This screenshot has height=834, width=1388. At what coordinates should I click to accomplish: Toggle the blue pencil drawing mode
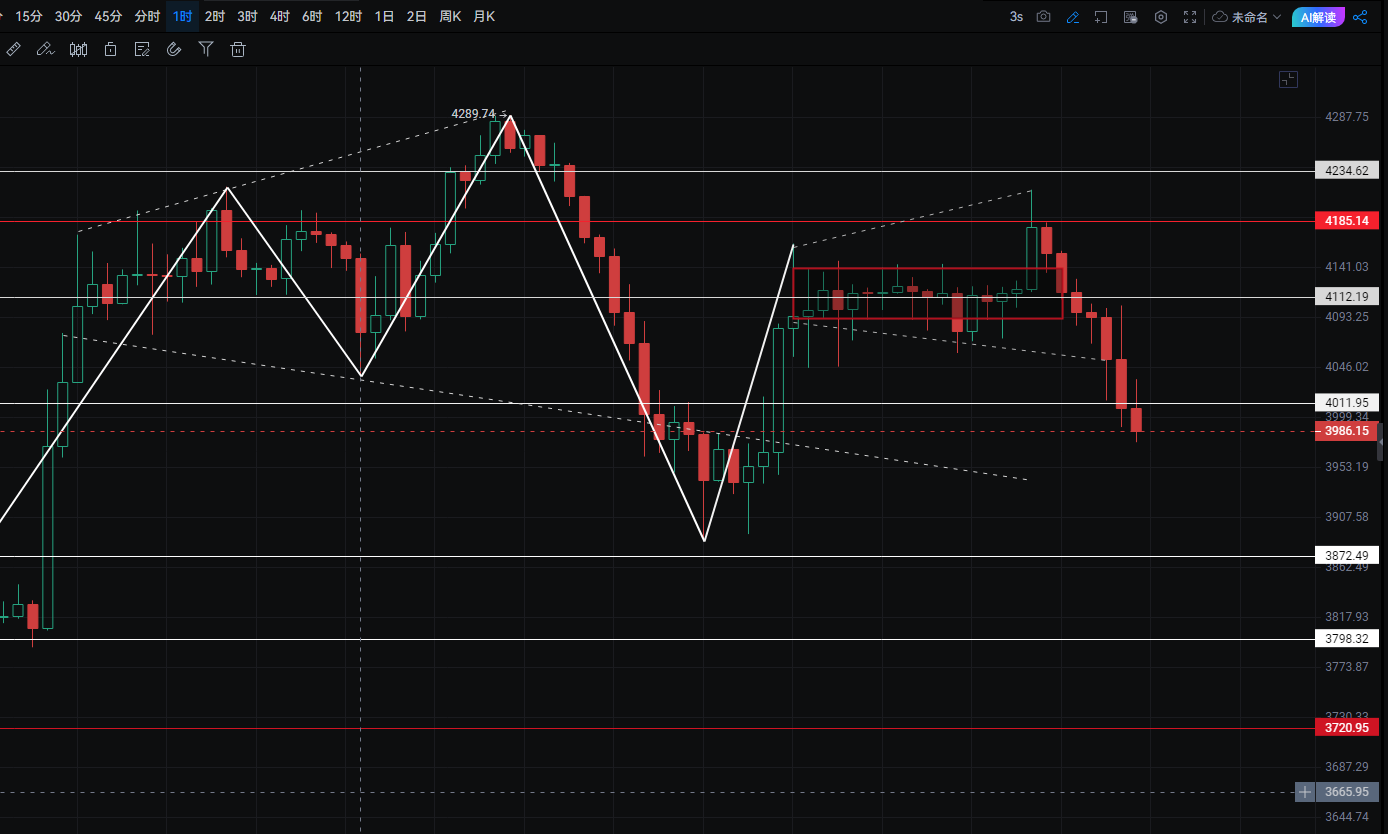(x=1073, y=17)
